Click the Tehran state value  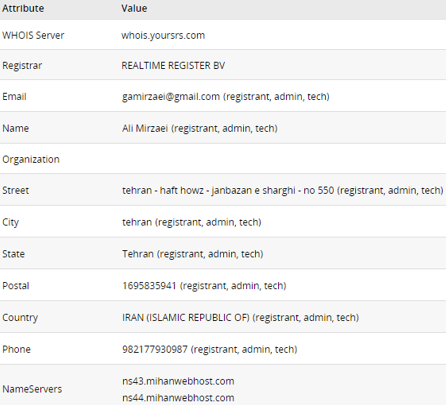(x=138, y=254)
